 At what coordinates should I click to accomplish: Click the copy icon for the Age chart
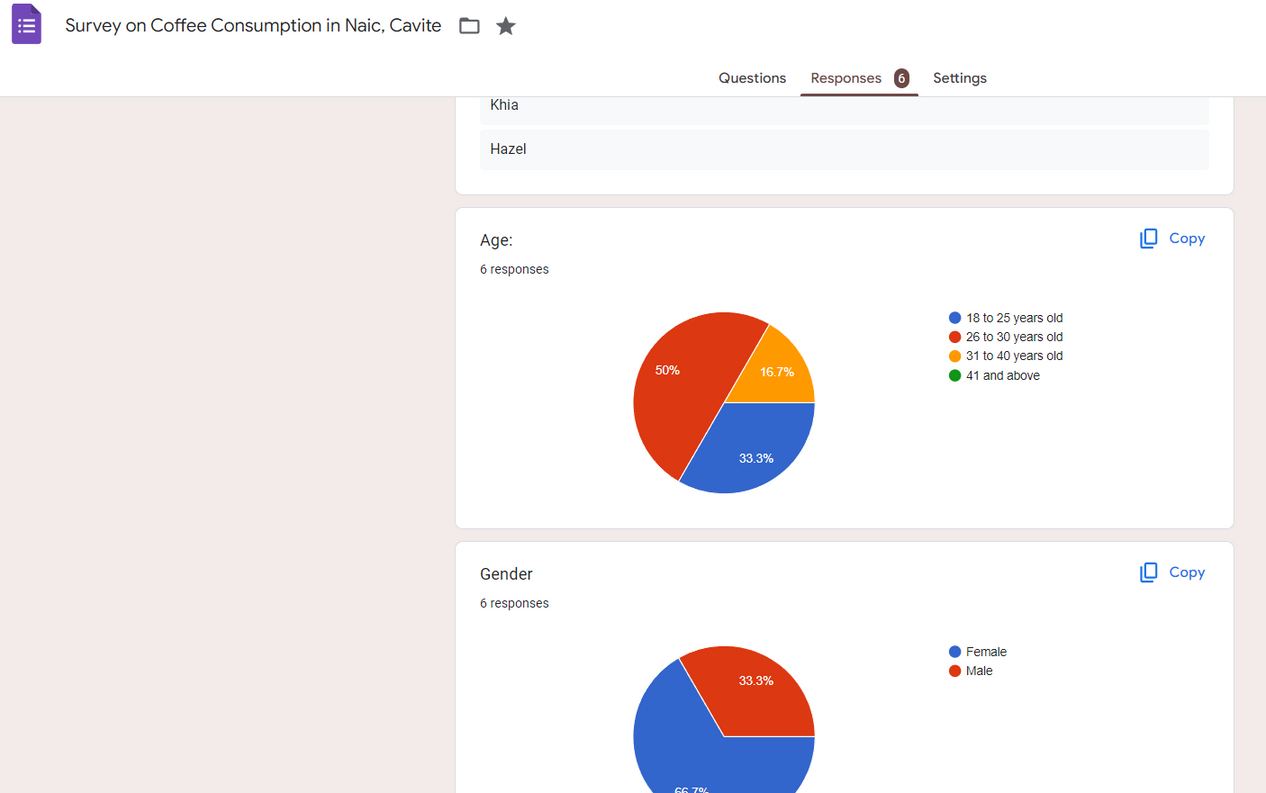pyautogui.click(x=1149, y=238)
